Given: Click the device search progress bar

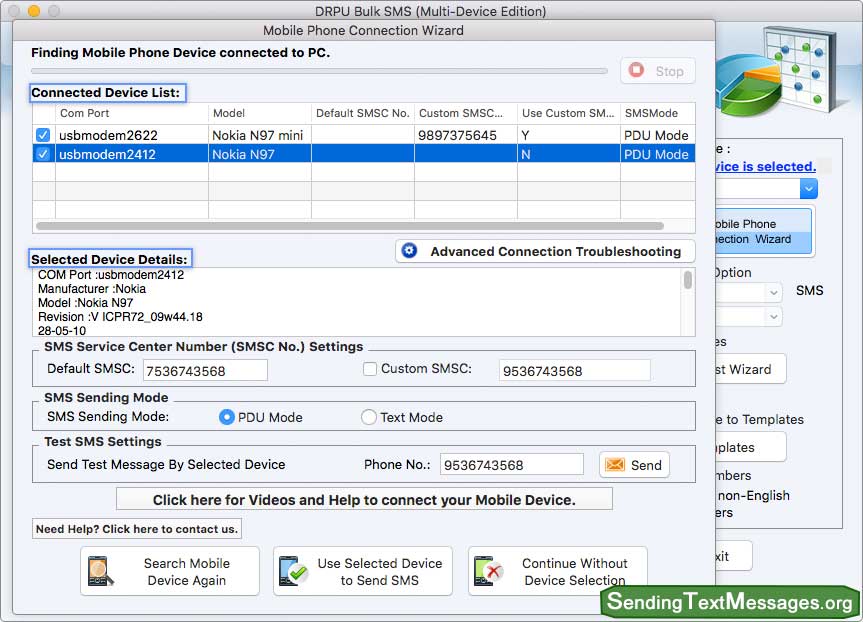Looking at the screenshot, I should [x=319, y=71].
